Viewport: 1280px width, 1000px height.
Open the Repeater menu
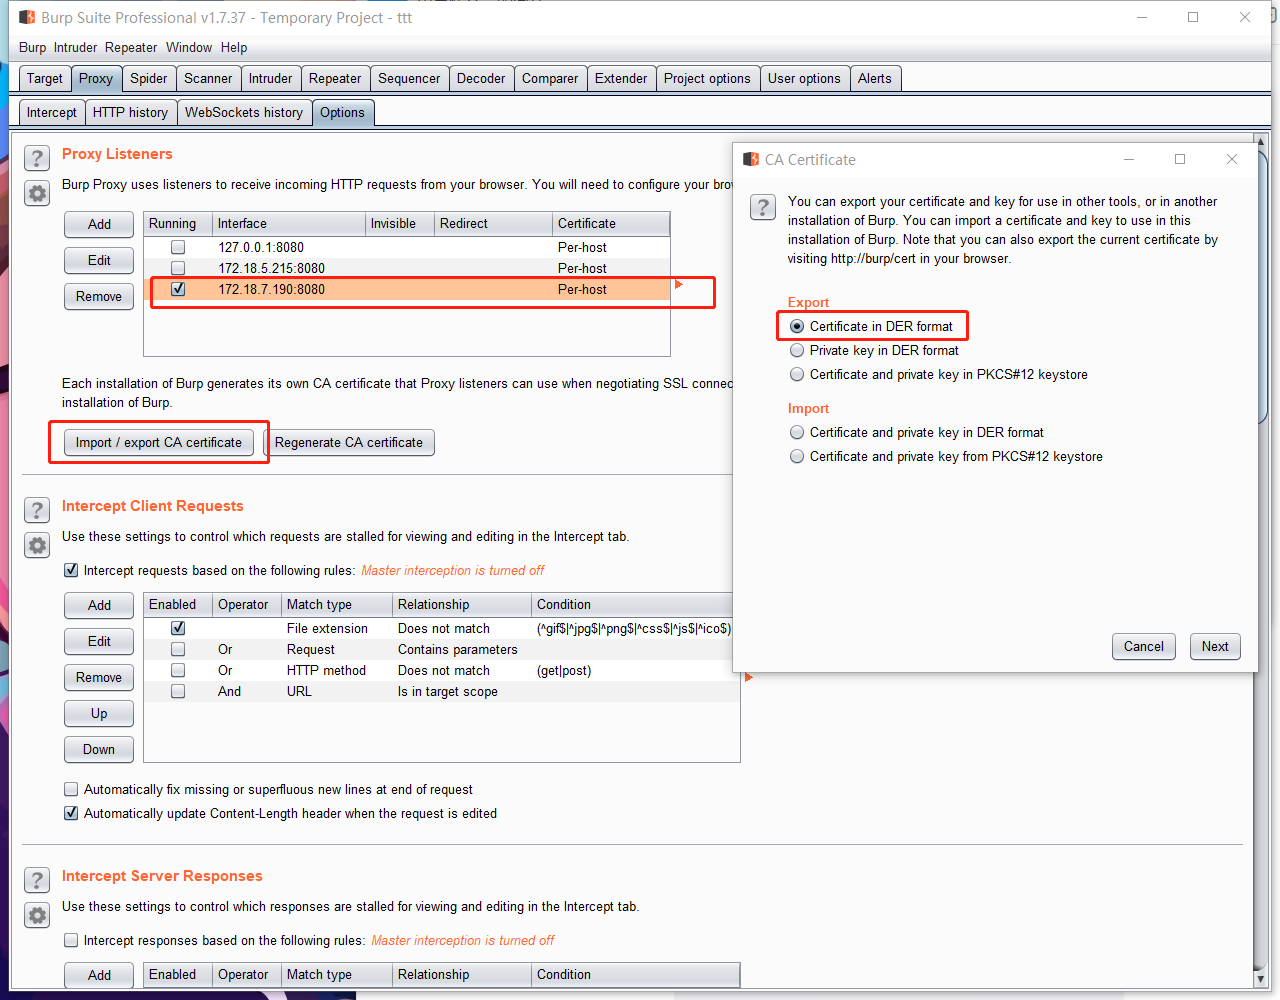[131, 47]
